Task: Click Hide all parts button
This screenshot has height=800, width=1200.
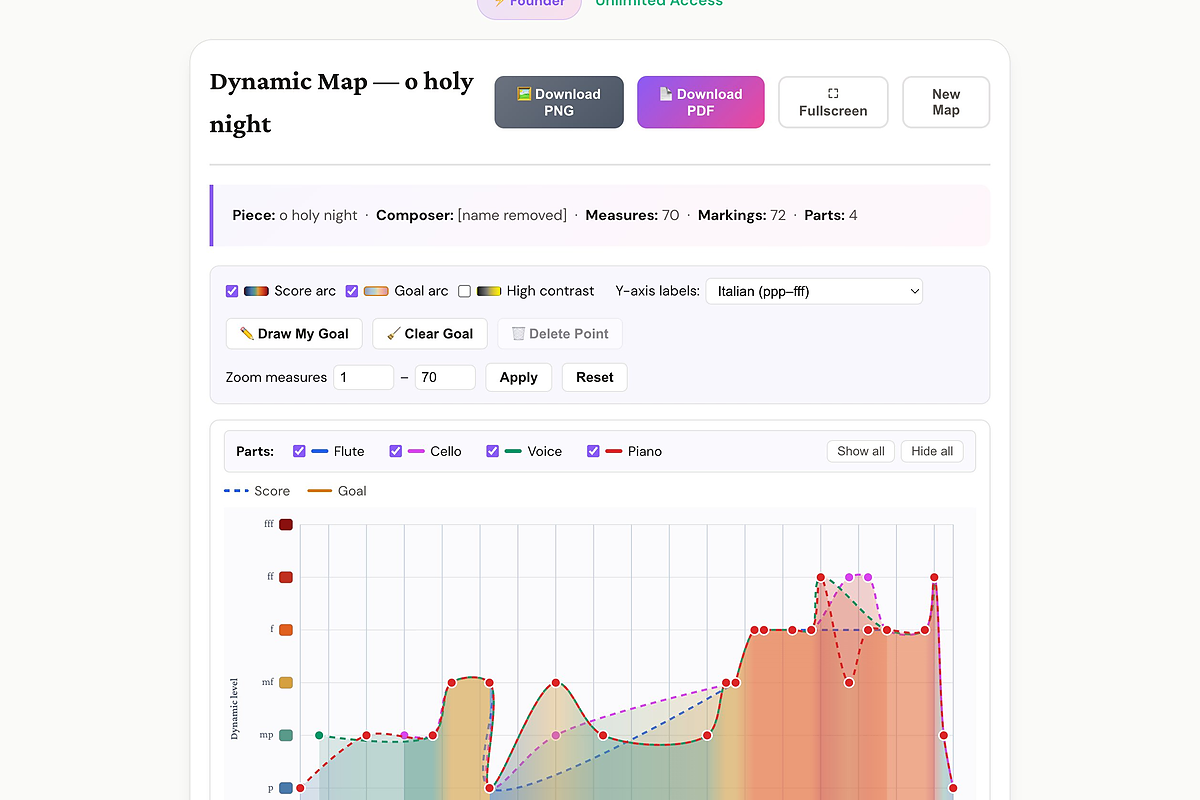Action: coord(932,451)
